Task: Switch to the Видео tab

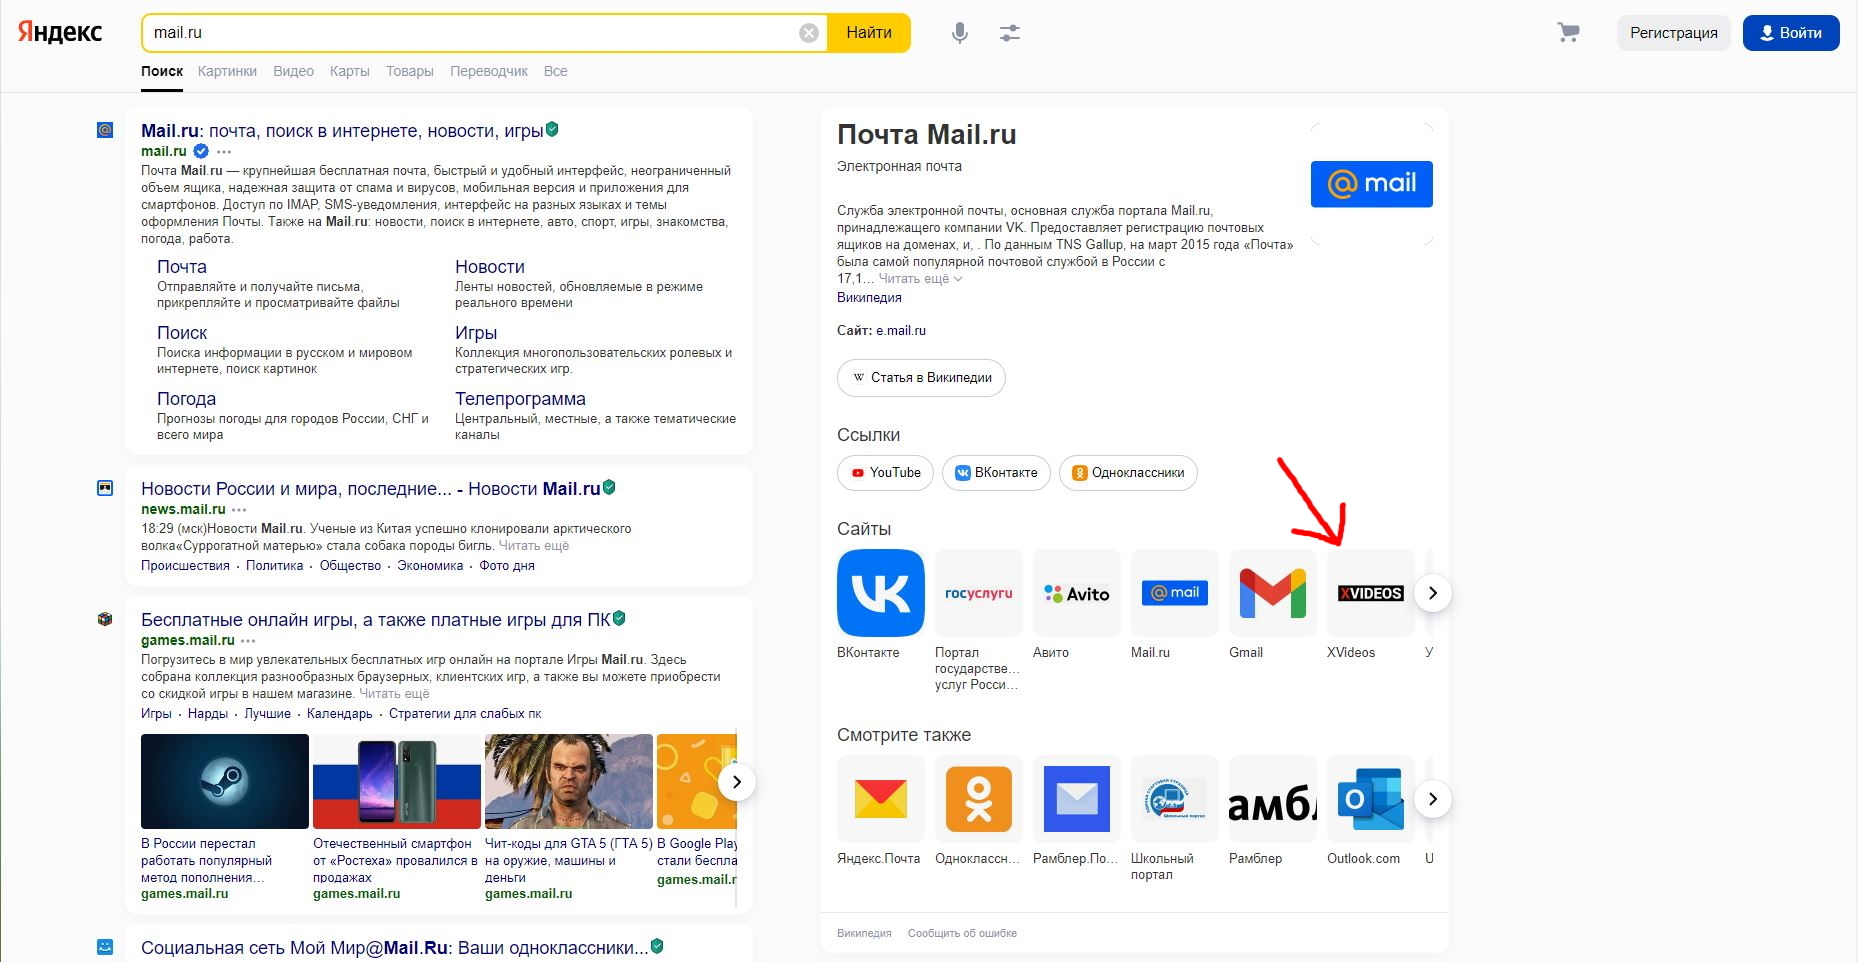Action: coord(293,71)
